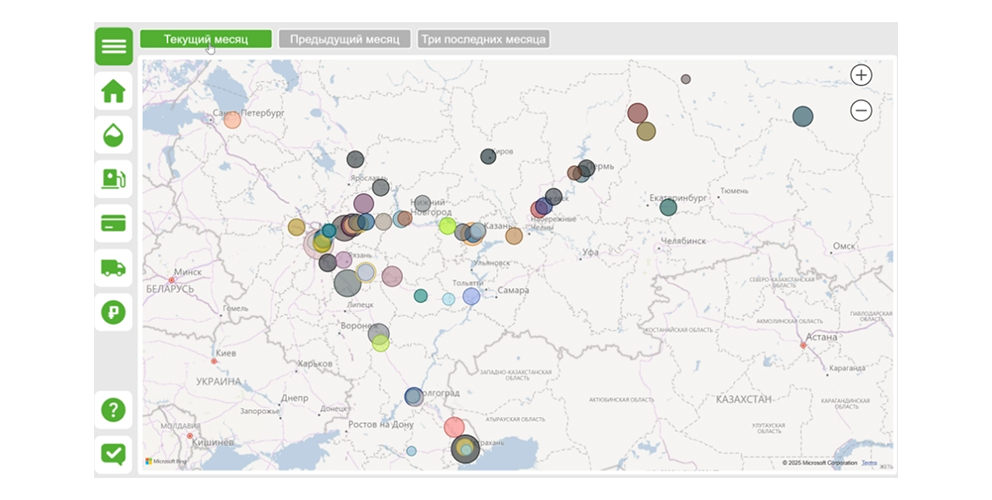Select the teal bubble near Екатеринбург
The width and height of the screenshot is (992, 500).
click(x=668, y=207)
